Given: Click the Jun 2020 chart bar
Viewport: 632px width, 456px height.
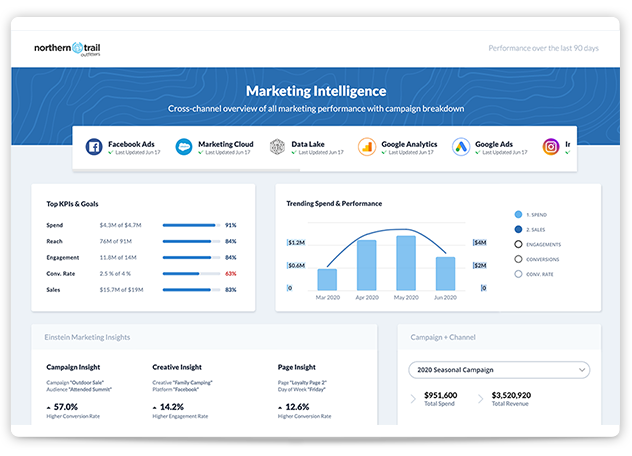Looking at the screenshot, I should point(445,274).
